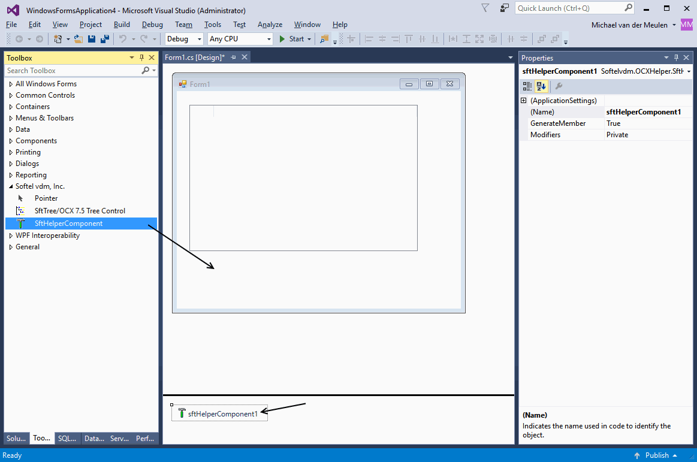Open the Toolbox window options dropdown

[132, 58]
